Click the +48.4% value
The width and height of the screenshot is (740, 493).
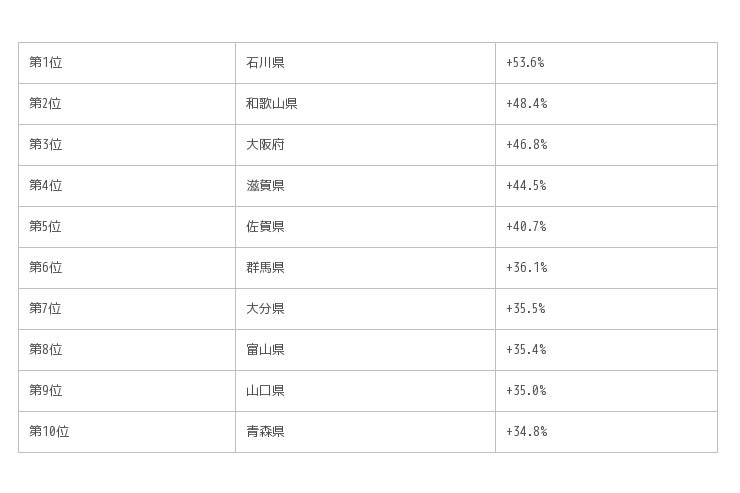click(x=526, y=104)
